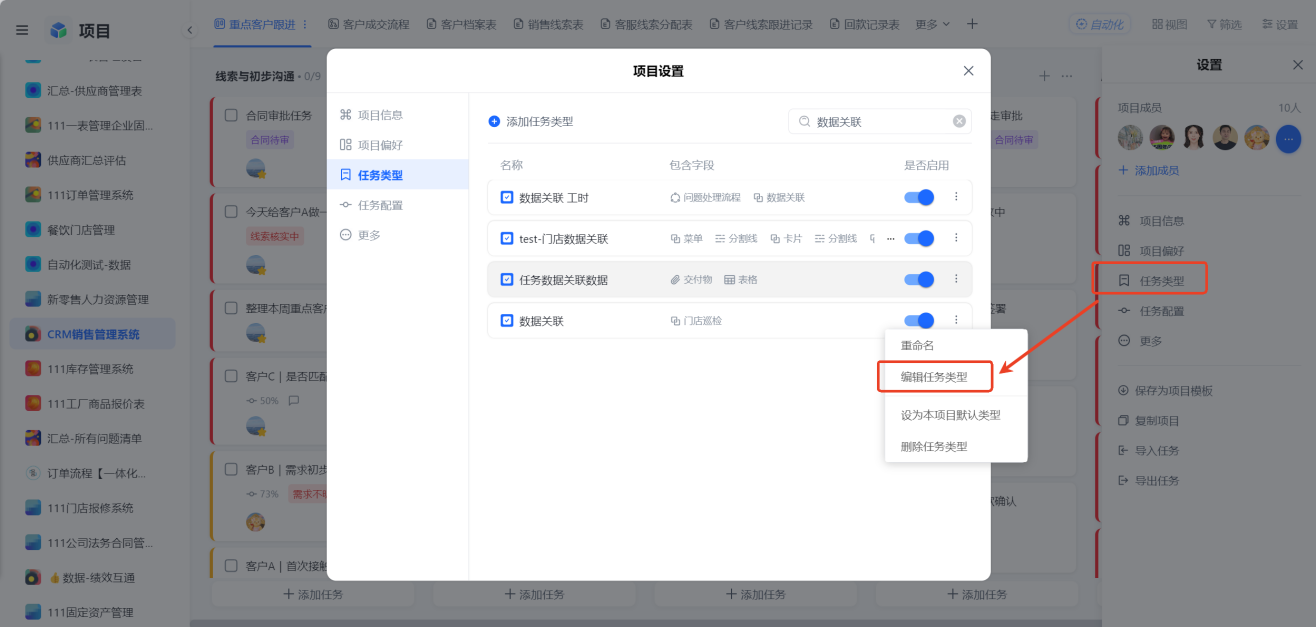This screenshot has width=1316, height=627.
Task: Switch to 客户档案表 tab
Action: coord(461,24)
